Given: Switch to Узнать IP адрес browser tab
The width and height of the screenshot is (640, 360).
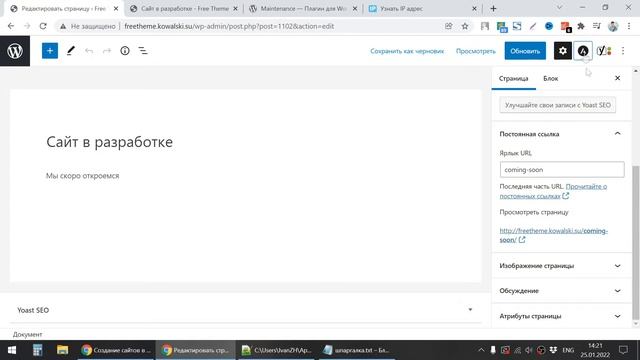Looking at the screenshot, I should [422, 9].
